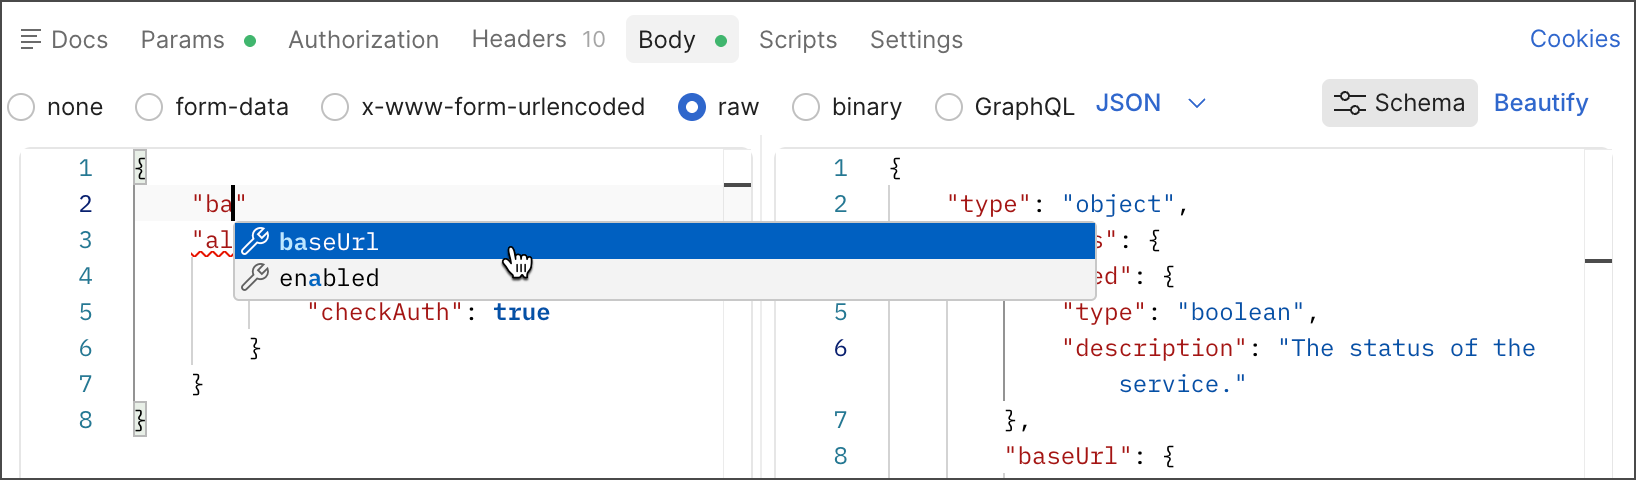
Task: Switch to the Authorization tab
Action: (363, 40)
